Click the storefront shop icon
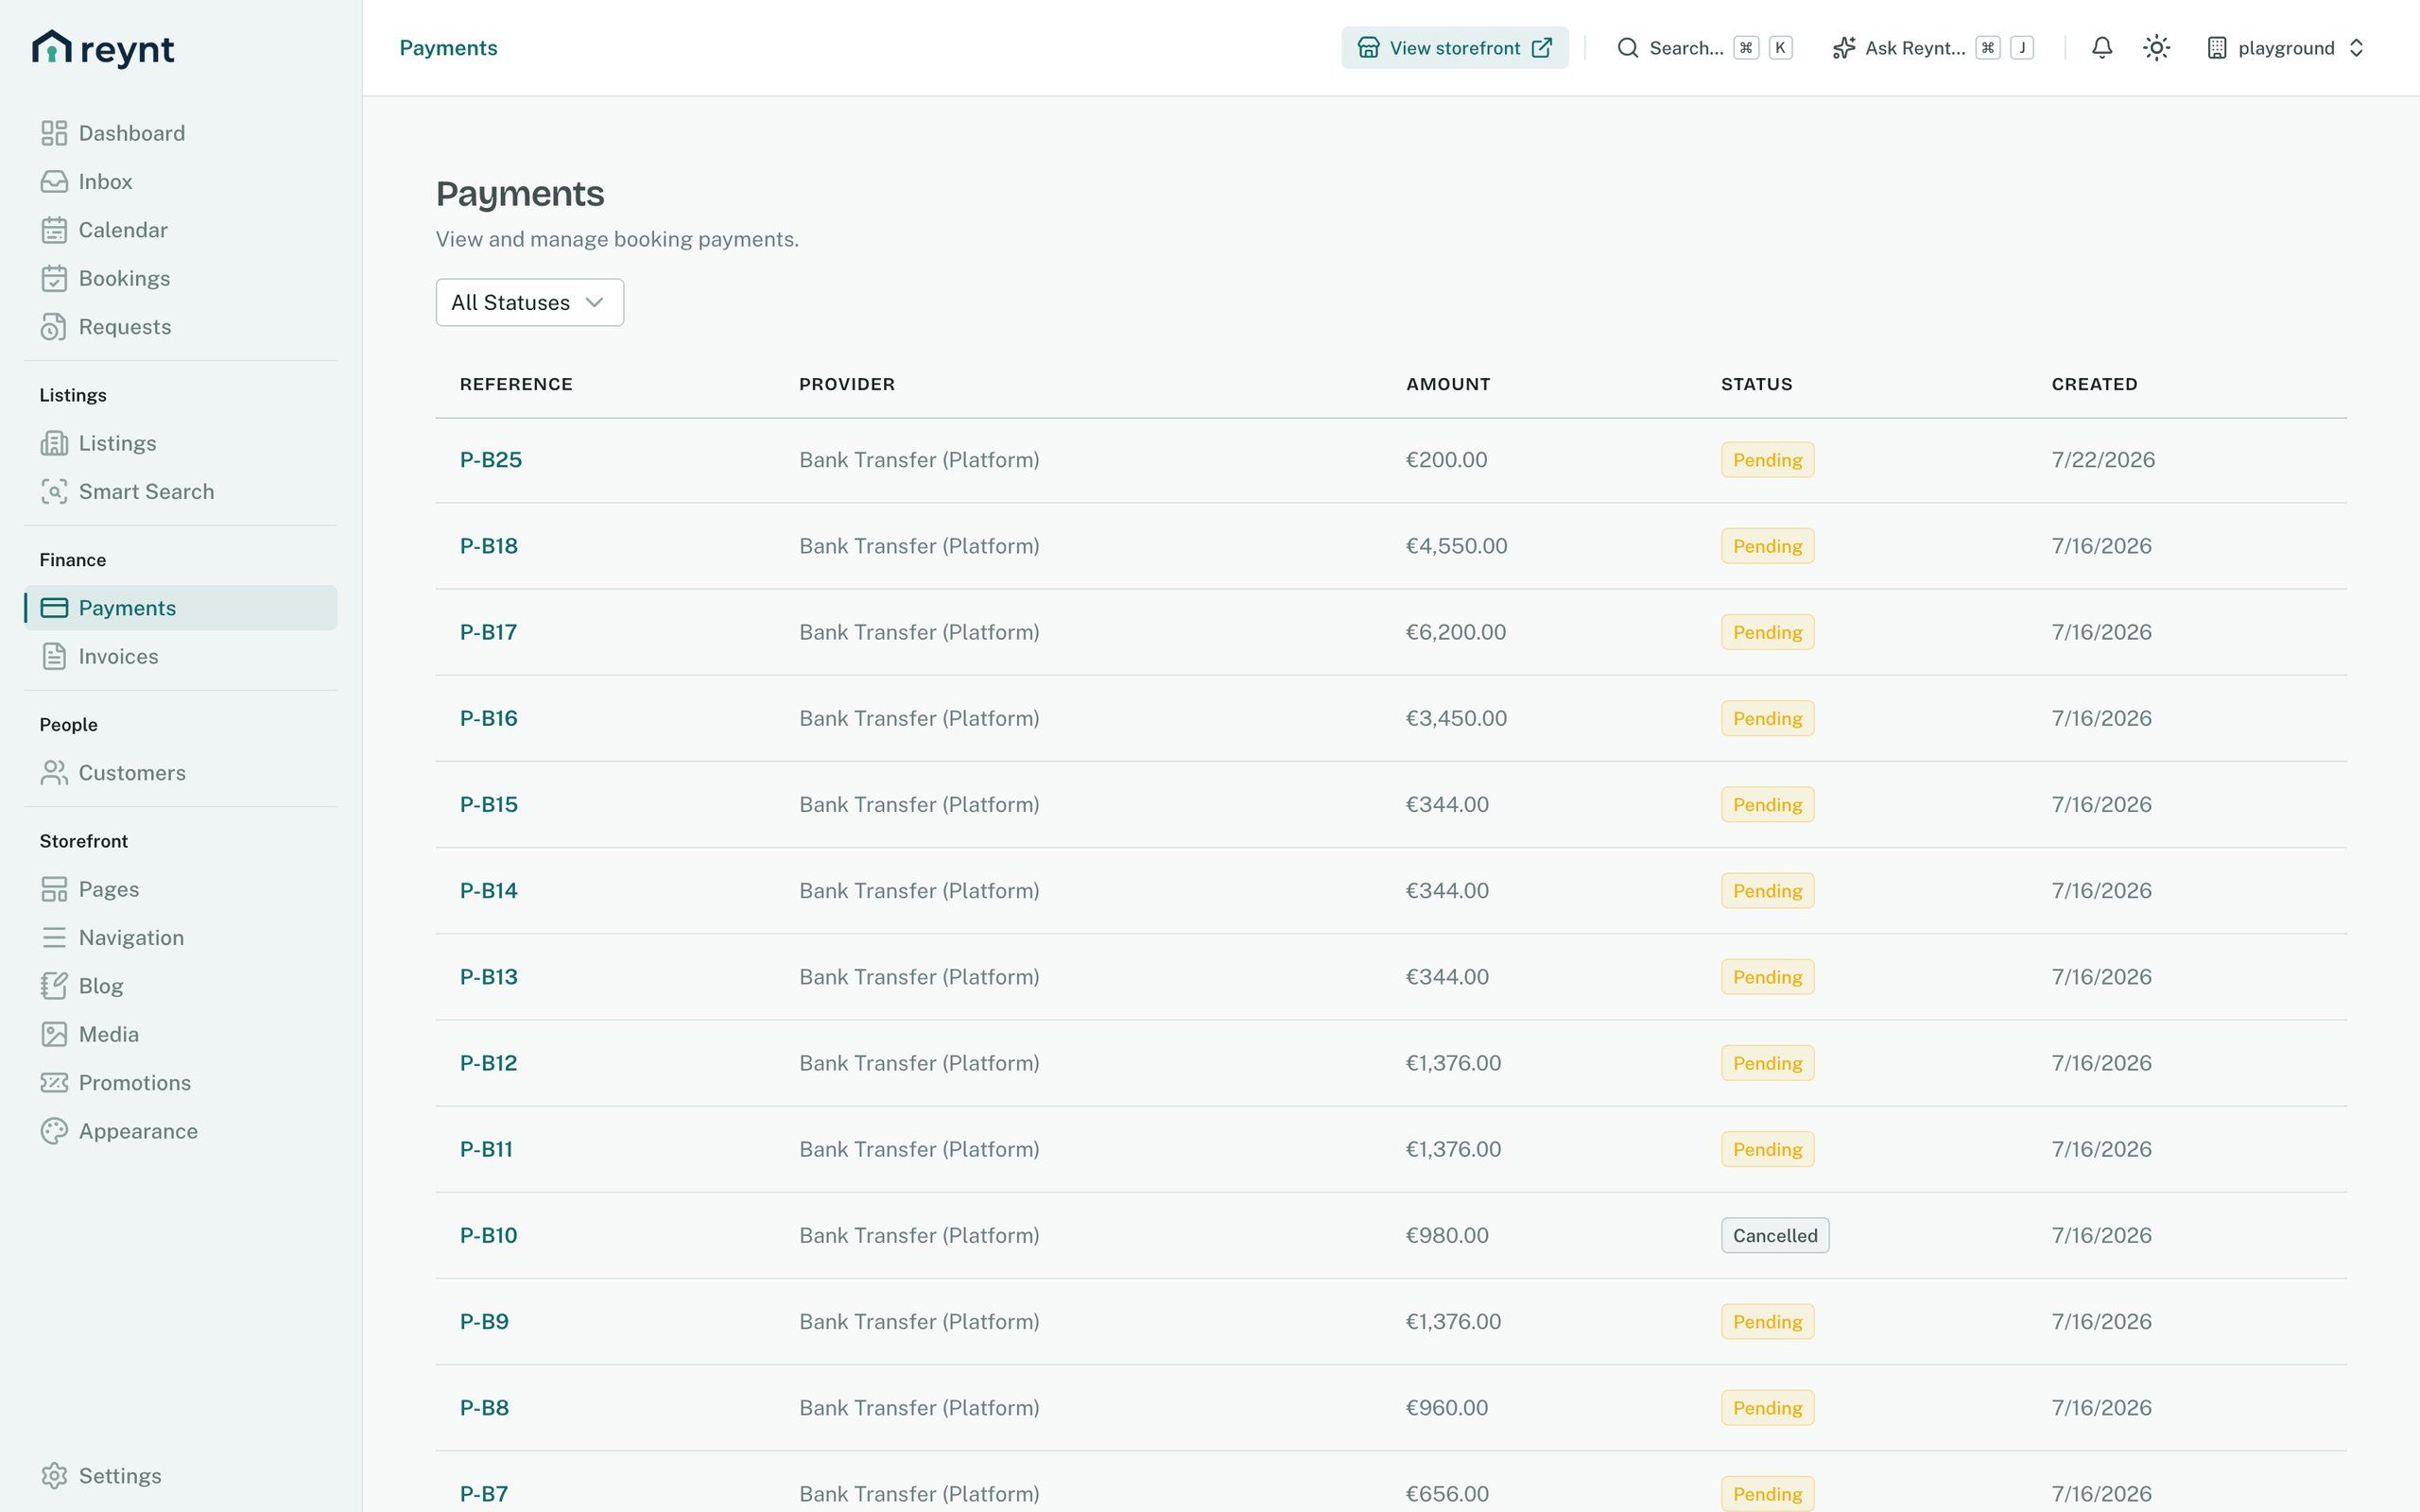The image size is (2420, 1512). (1368, 48)
